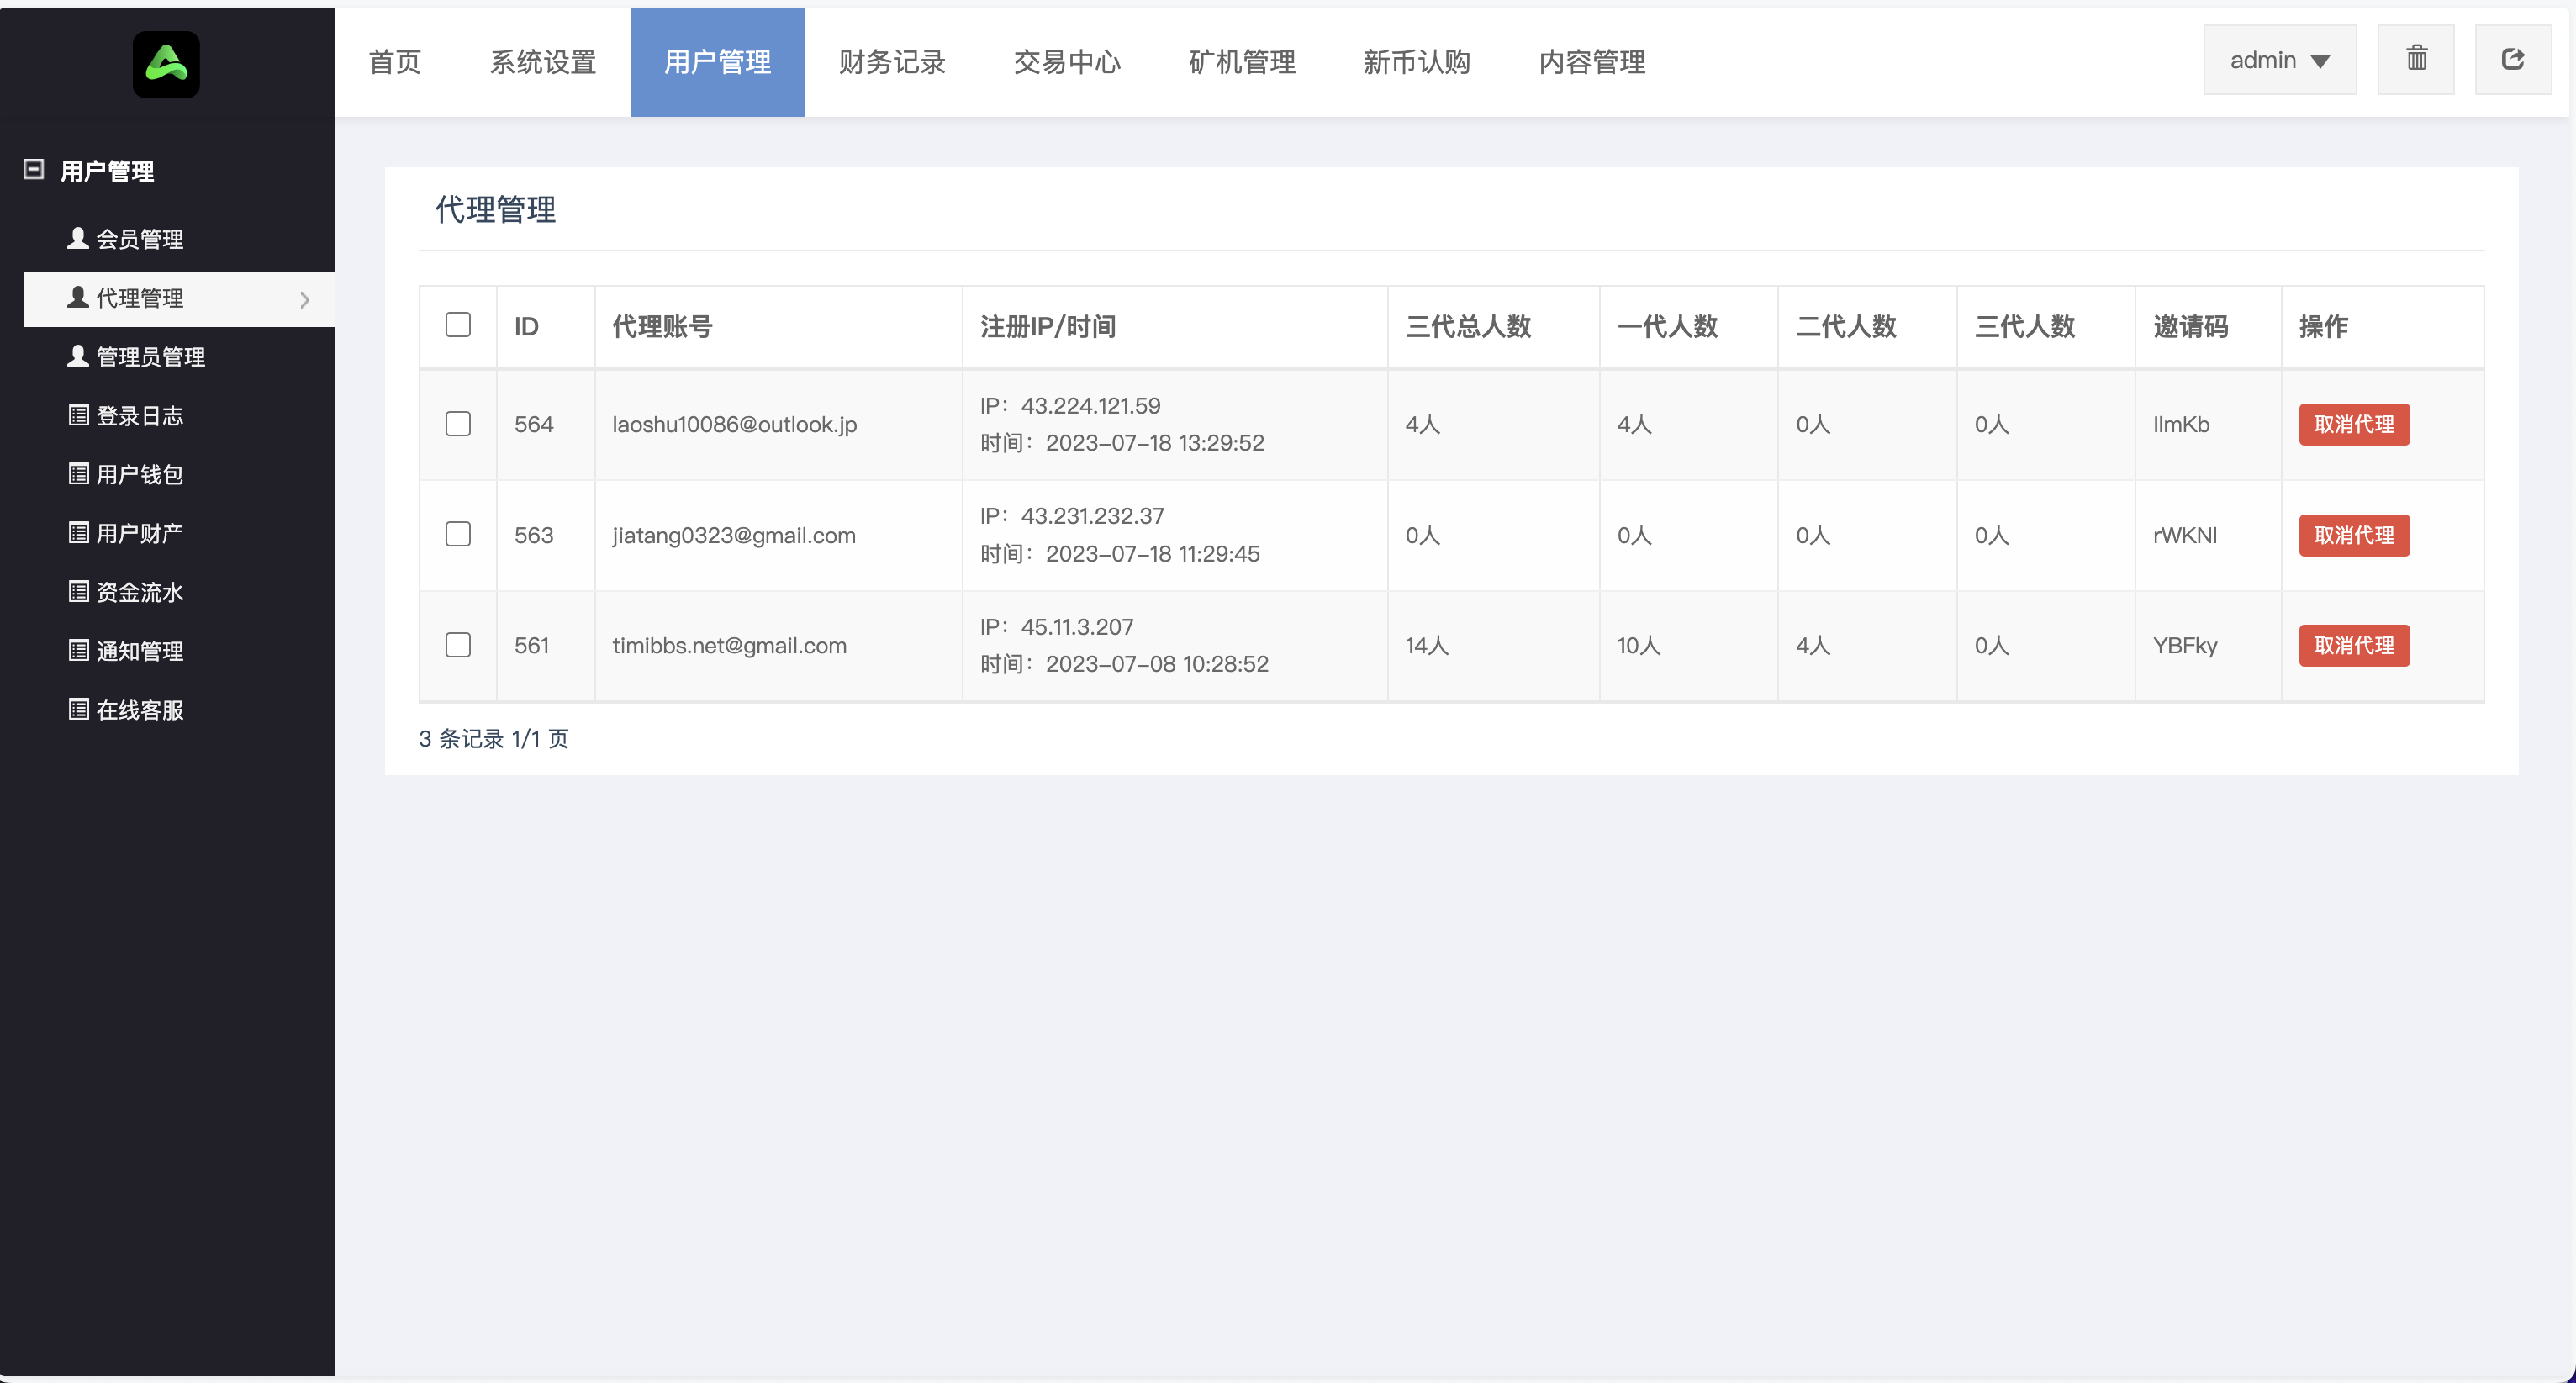Open the 矿机管理 menu
The height and width of the screenshot is (1383, 2576).
point(1241,62)
